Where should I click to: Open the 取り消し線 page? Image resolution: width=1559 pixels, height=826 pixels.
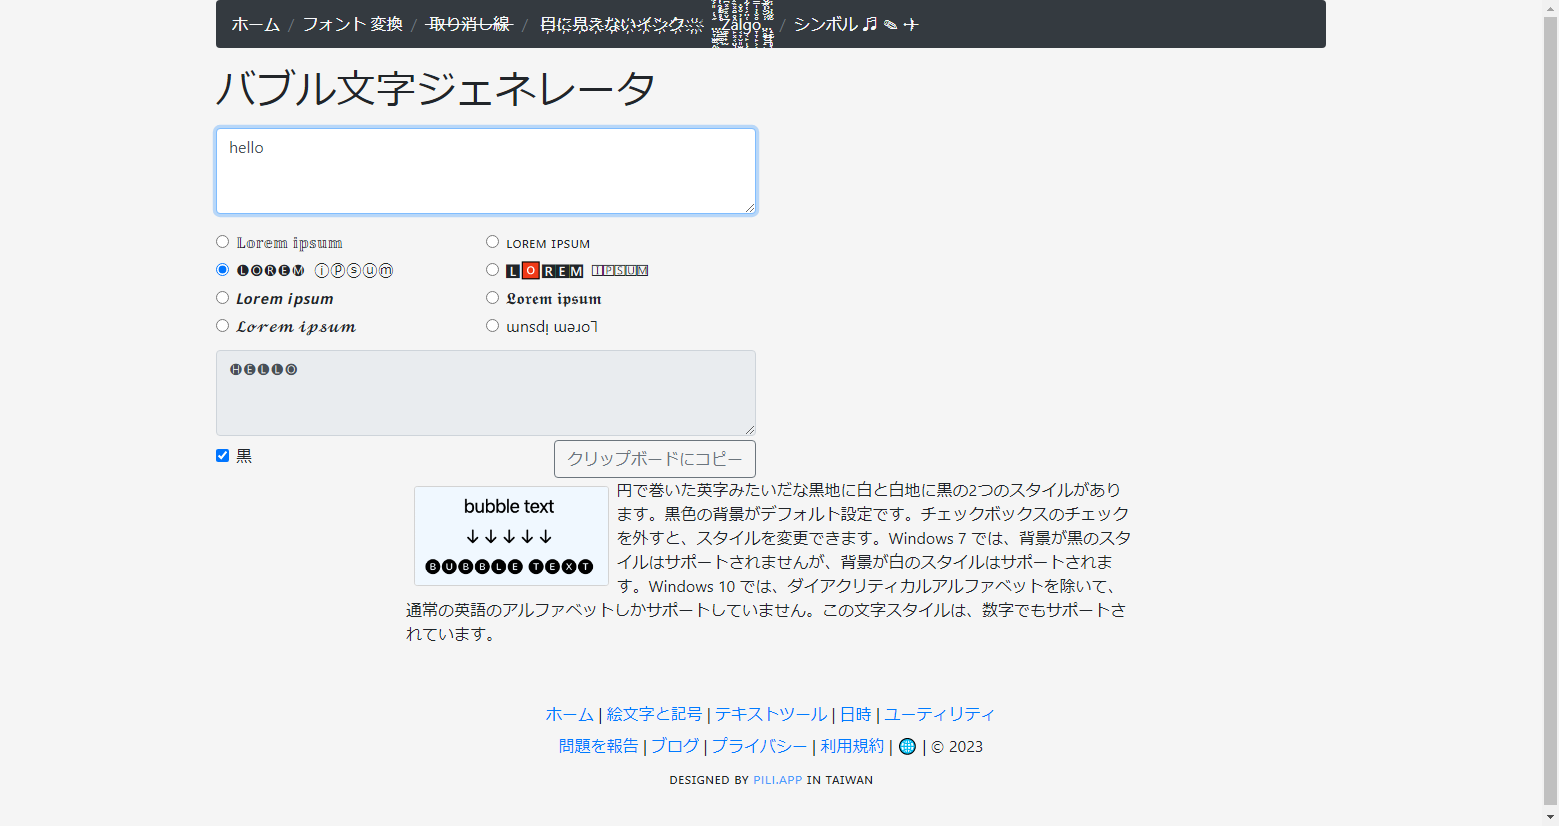pos(466,24)
